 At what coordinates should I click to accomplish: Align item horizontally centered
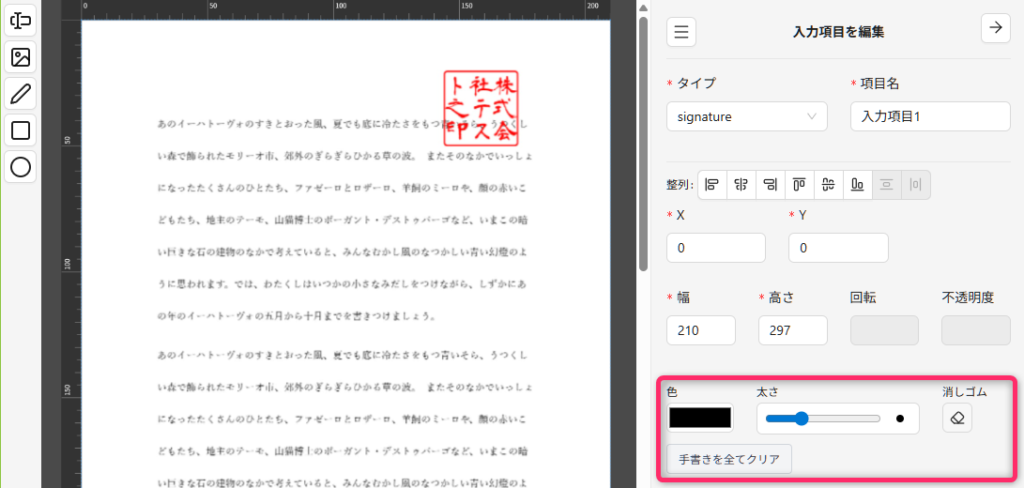[741, 184]
